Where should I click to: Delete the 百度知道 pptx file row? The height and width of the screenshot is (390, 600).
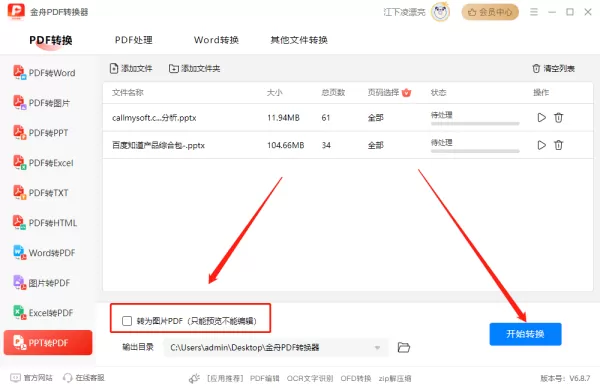click(x=558, y=145)
